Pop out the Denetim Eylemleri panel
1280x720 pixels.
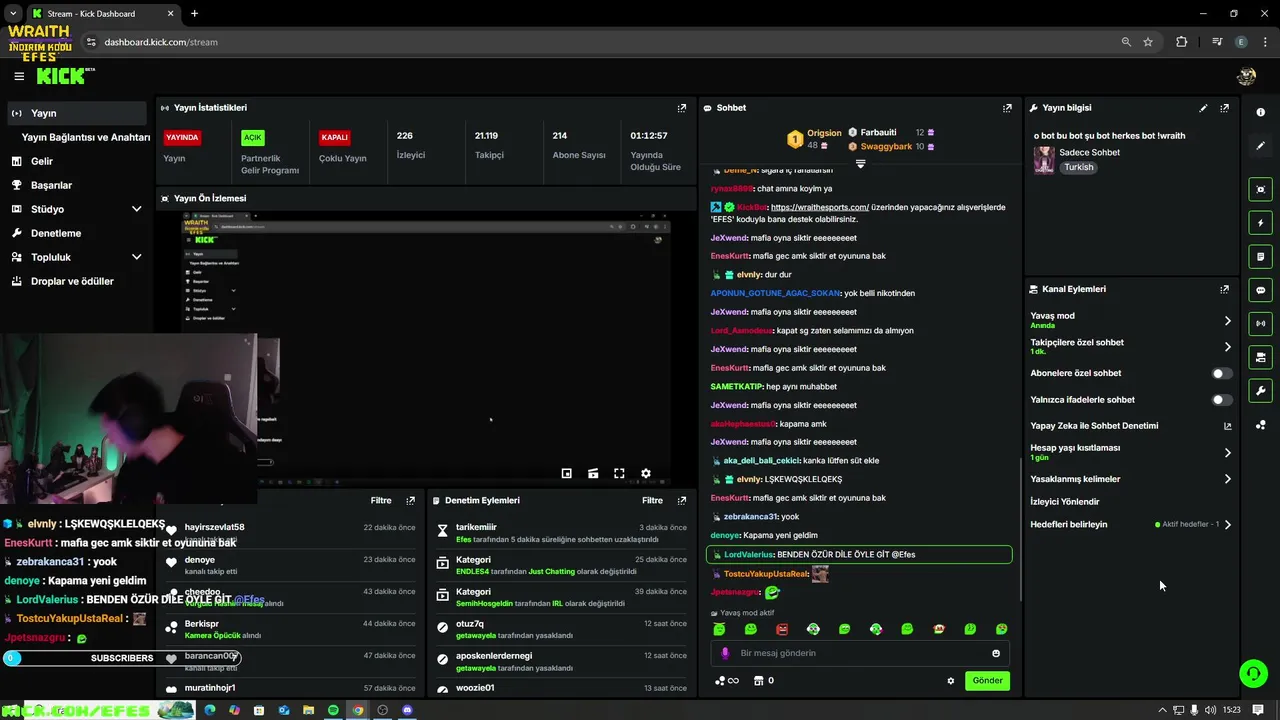tap(682, 501)
